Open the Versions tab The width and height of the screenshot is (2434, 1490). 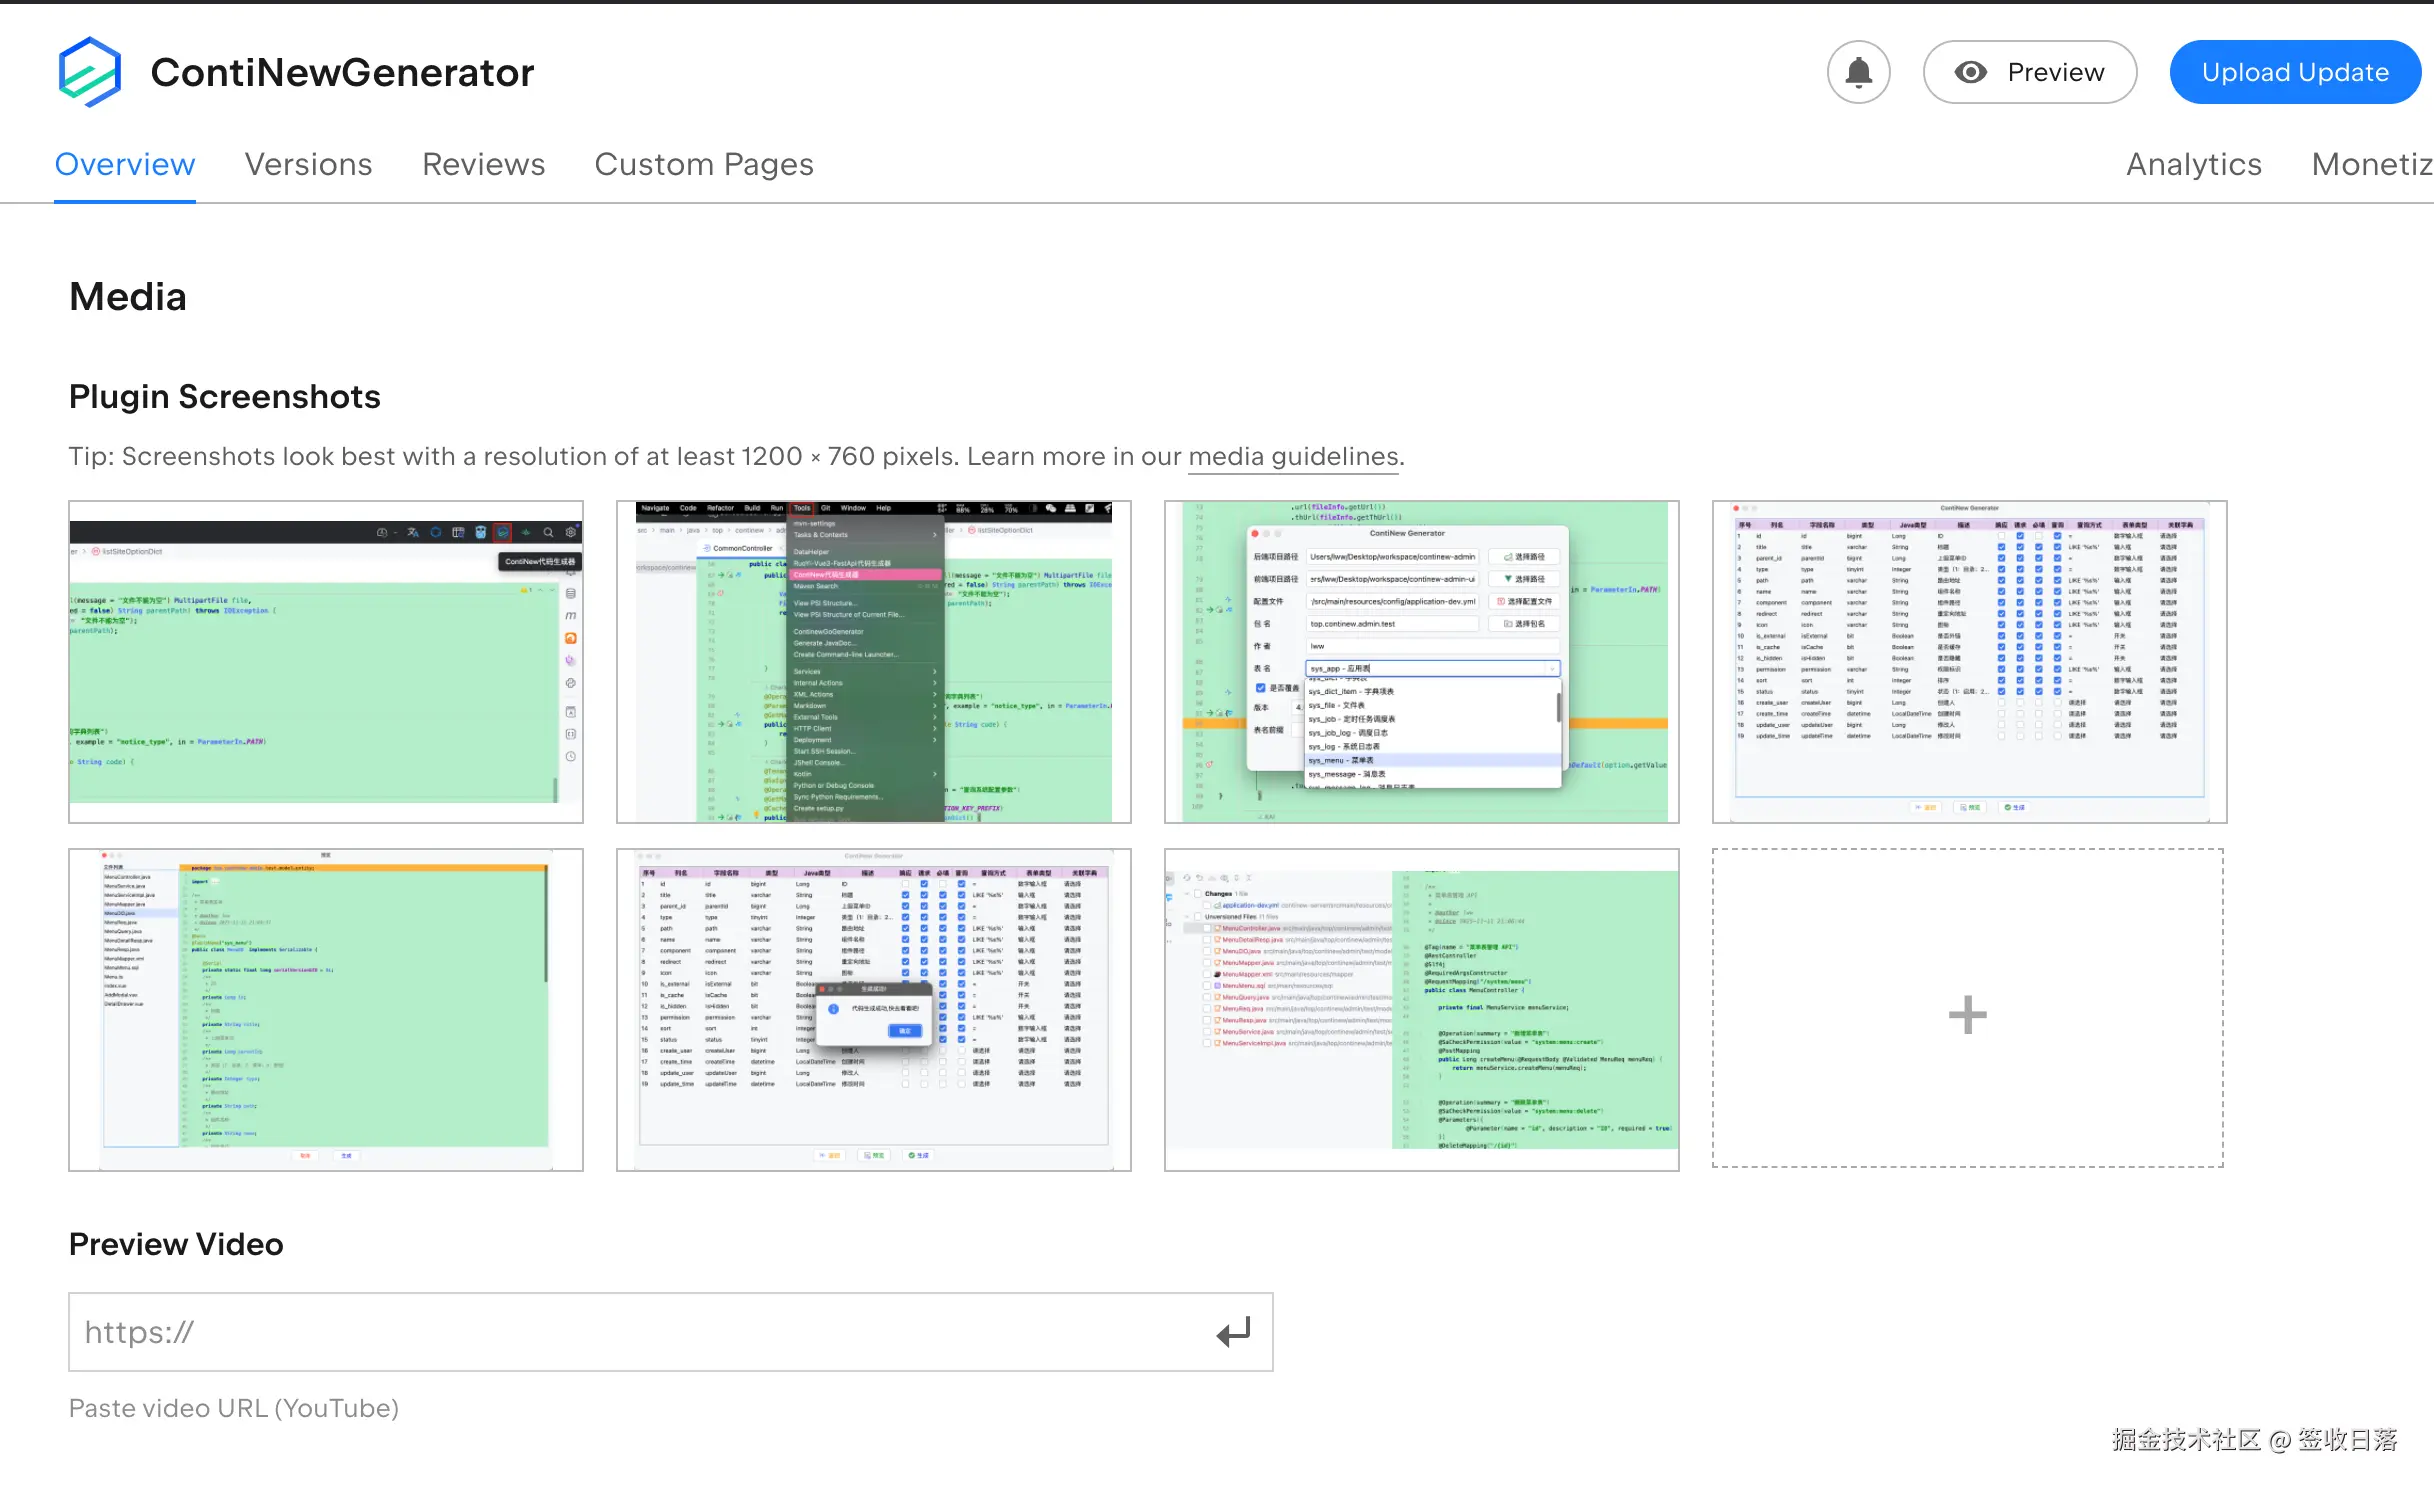click(x=308, y=164)
